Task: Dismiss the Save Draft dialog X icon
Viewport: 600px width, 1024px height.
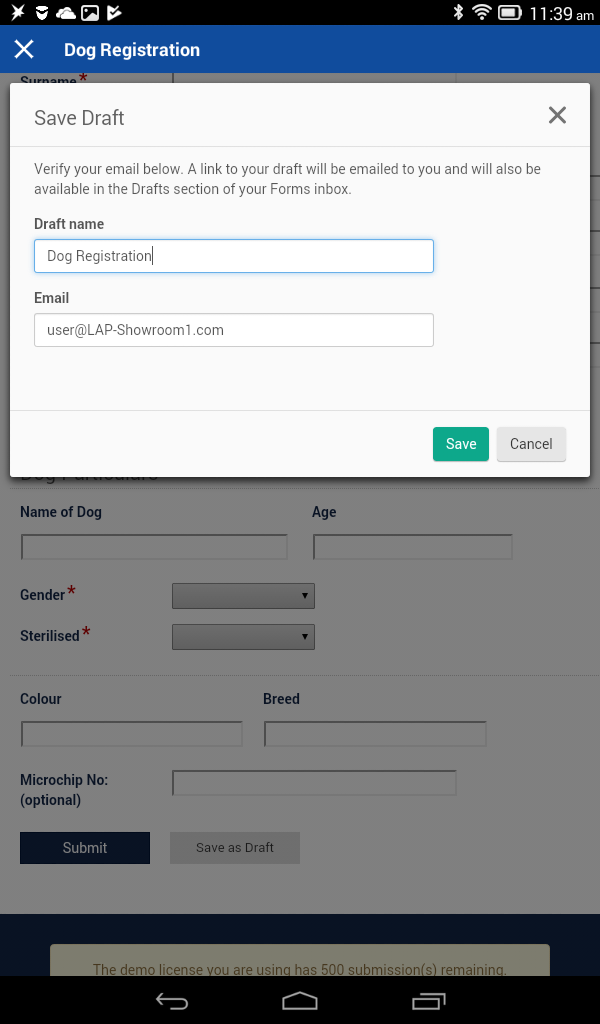Action: coord(557,116)
